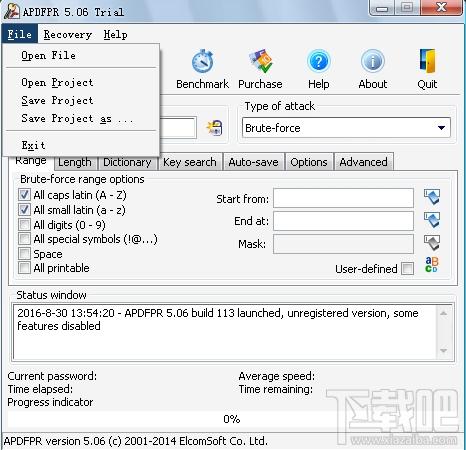Click the Current password label
This screenshot has width=466, height=450.
(52, 376)
